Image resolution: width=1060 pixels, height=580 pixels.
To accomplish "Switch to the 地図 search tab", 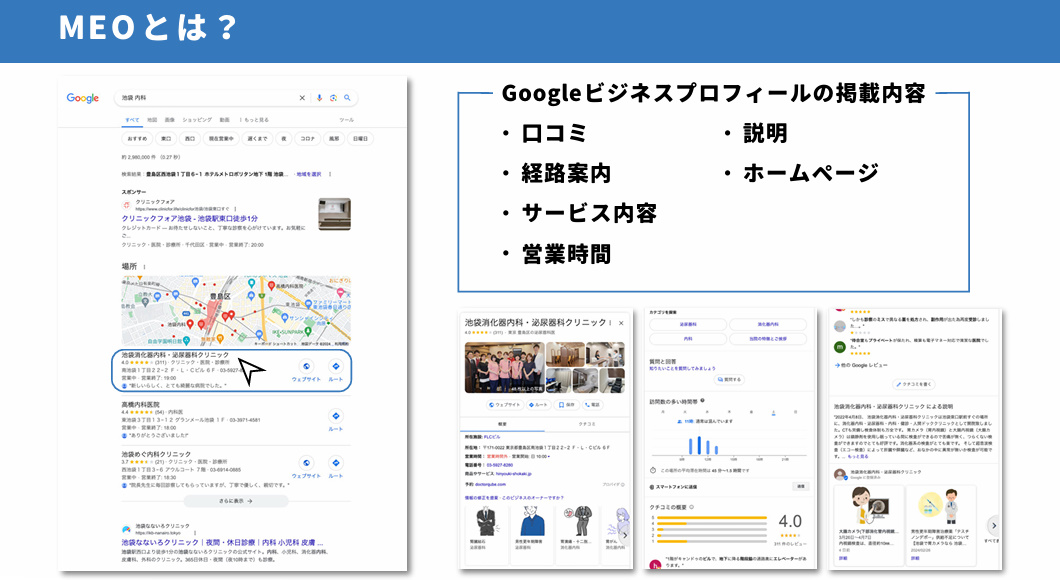I will [x=151, y=120].
